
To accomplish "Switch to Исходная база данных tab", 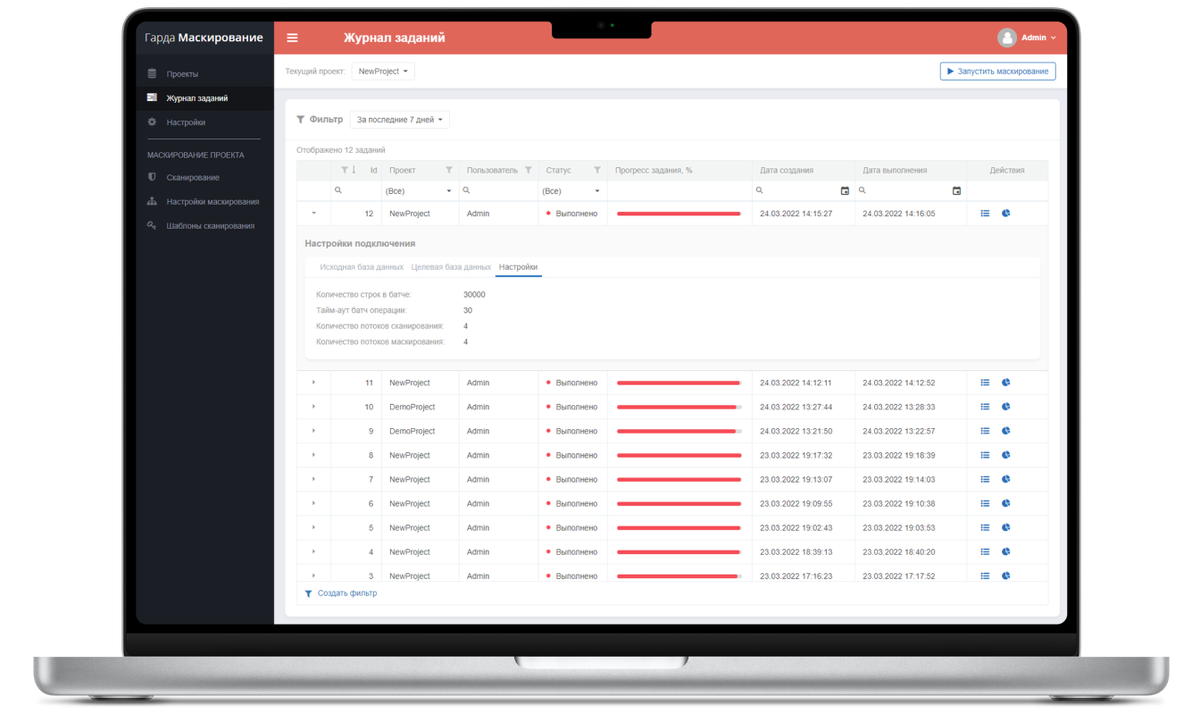I will tap(361, 267).
